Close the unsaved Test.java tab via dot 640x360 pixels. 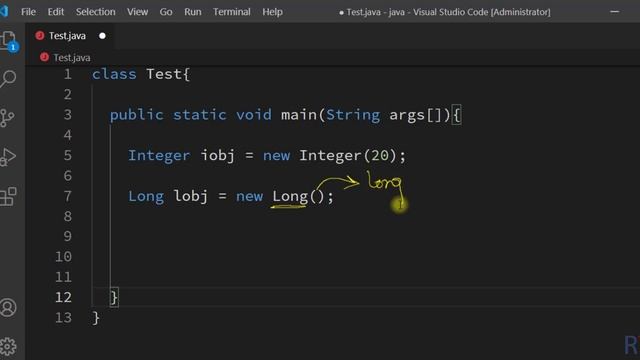[x=102, y=36]
